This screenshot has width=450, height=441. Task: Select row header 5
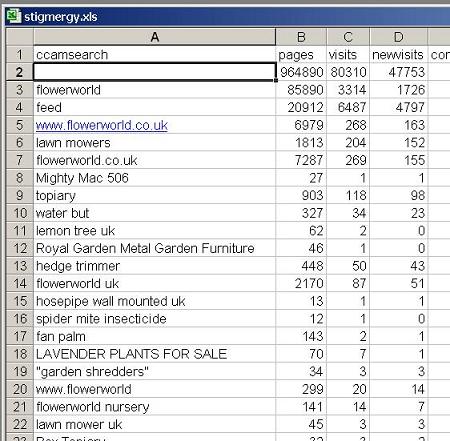(20, 125)
